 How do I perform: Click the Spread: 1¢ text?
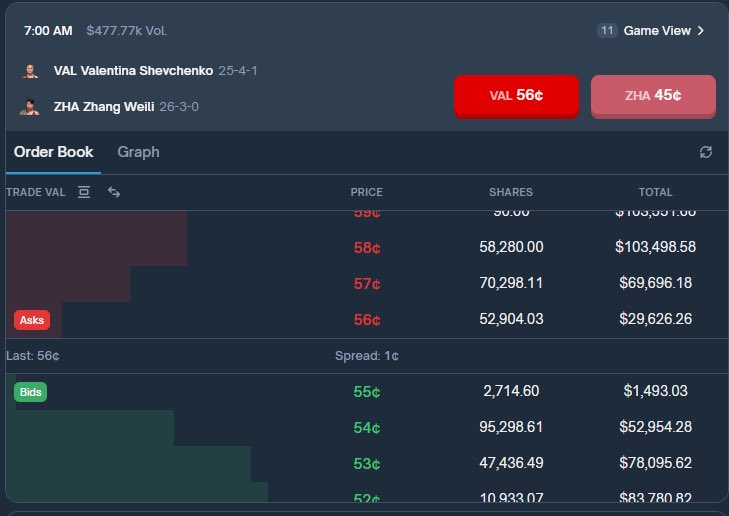[x=367, y=356]
